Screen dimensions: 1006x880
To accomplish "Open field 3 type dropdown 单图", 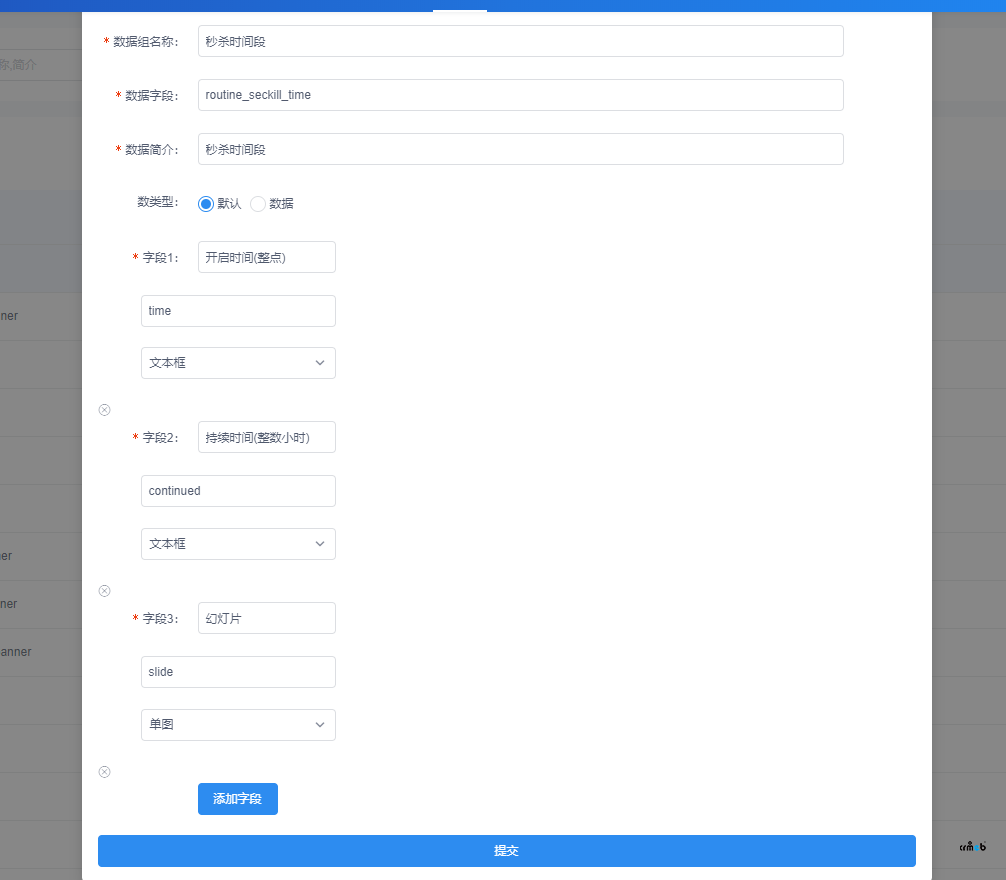I will pos(238,725).
